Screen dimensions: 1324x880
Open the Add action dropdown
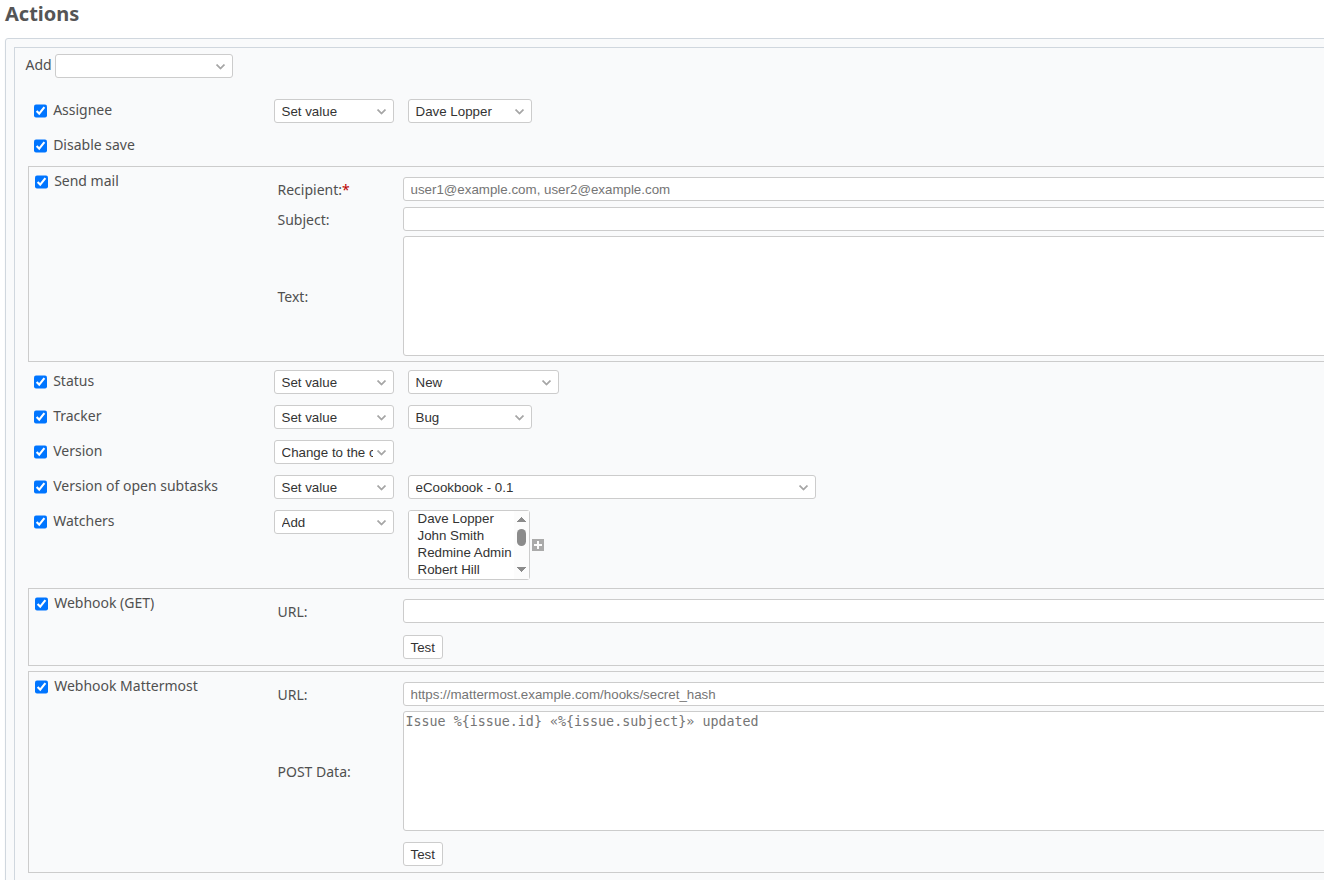click(144, 66)
